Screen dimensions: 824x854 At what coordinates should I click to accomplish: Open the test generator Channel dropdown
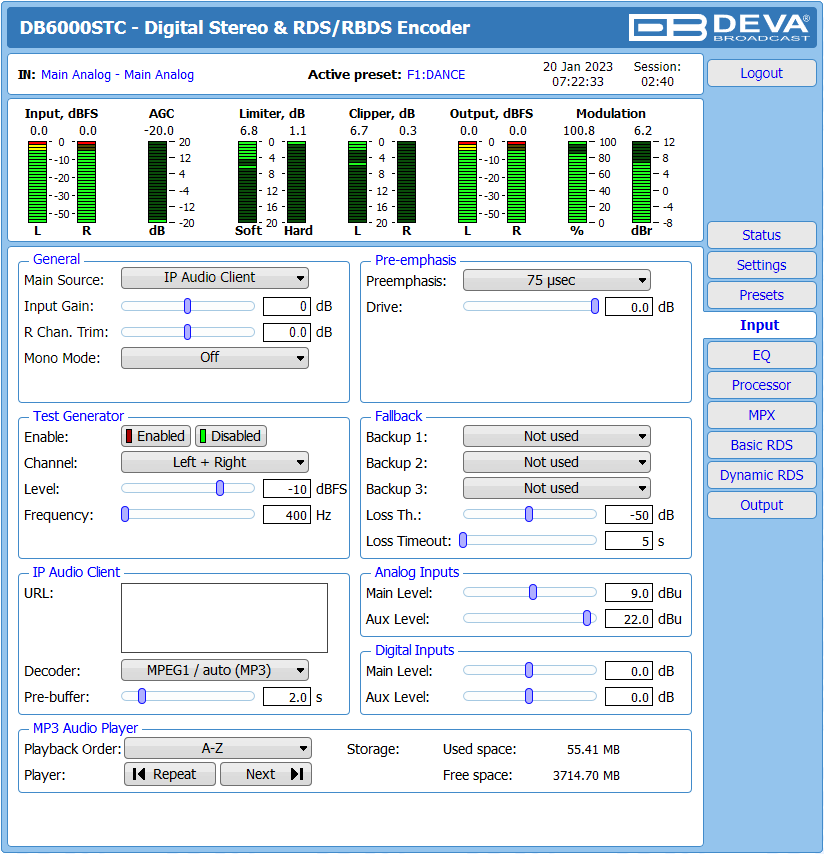(x=215, y=462)
